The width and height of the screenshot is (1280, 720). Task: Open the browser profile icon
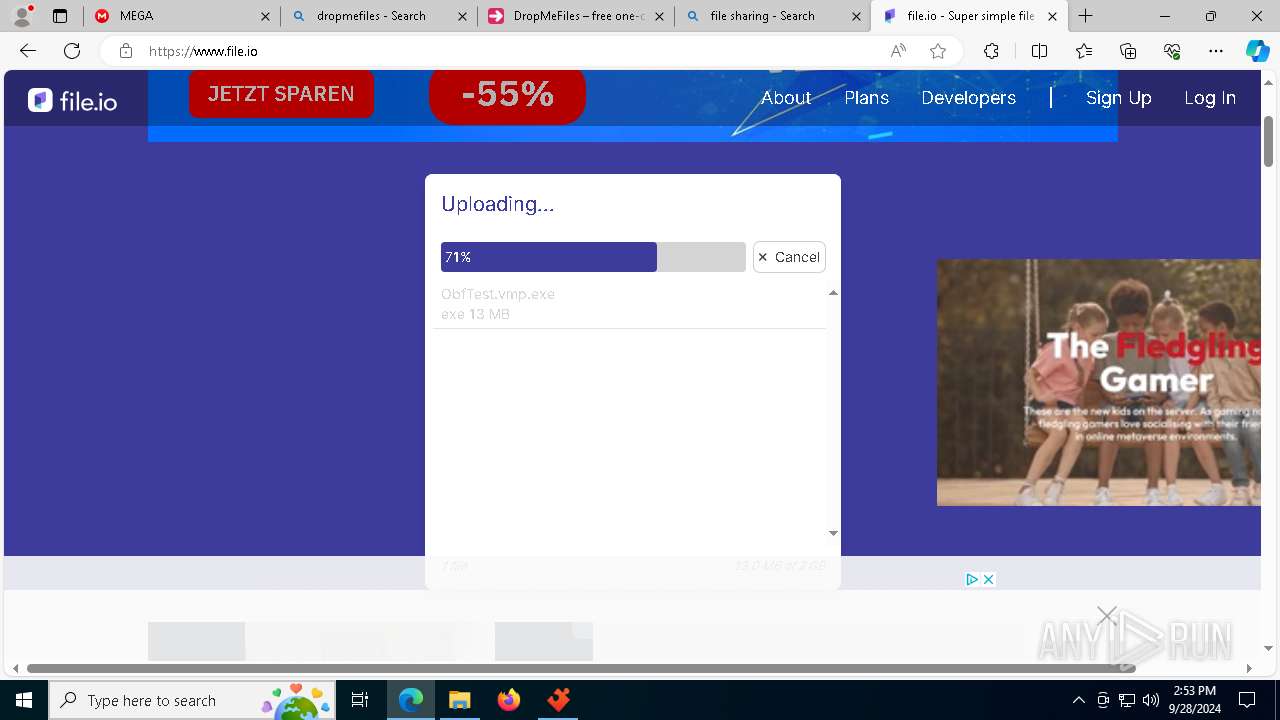(22, 16)
